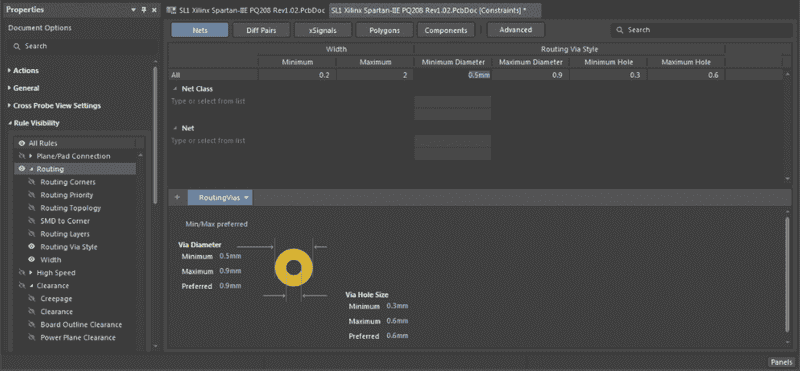Click the Constraints search field

click(702, 30)
